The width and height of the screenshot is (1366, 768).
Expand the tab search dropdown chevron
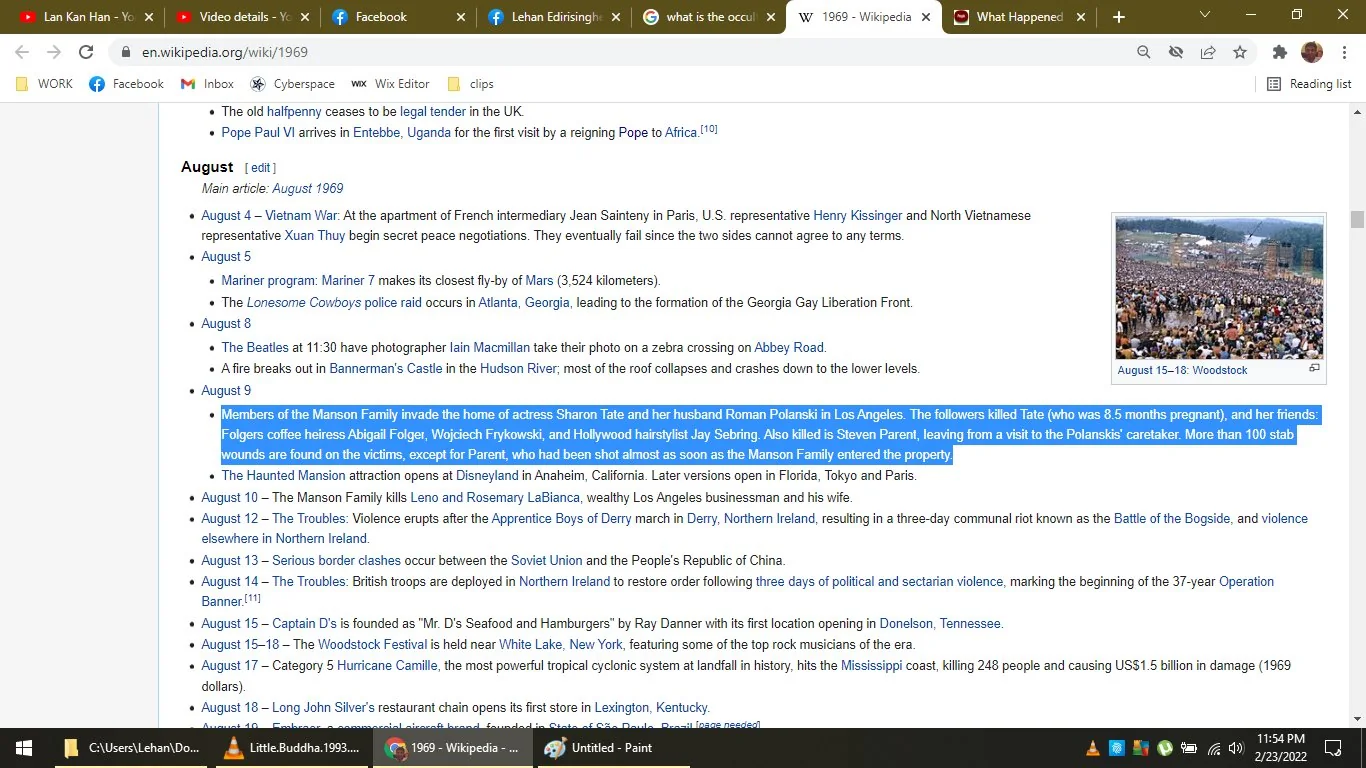coord(1205,14)
